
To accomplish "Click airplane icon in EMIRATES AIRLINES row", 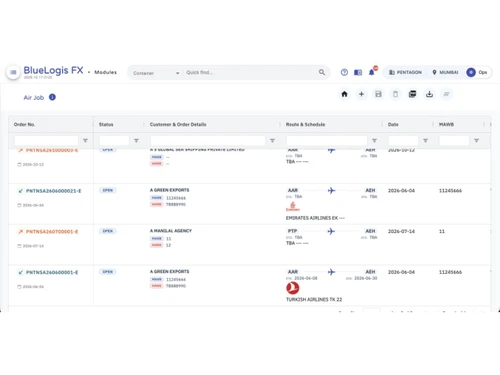I will [x=331, y=190].
